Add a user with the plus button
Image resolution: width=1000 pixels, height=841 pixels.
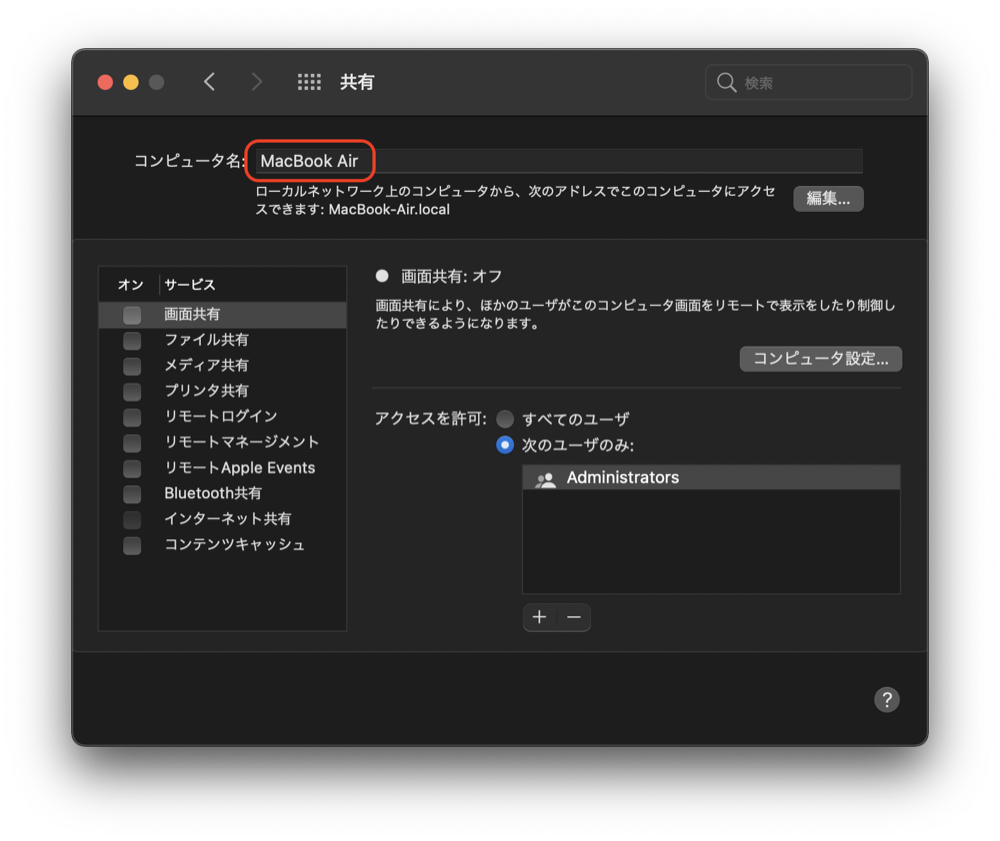pyautogui.click(x=540, y=617)
